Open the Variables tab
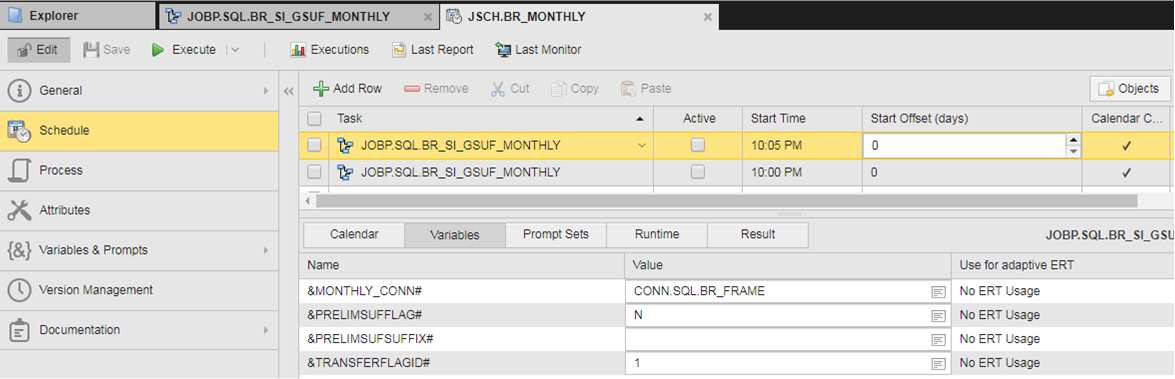This screenshot has width=1175, height=379. pos(454,234)
